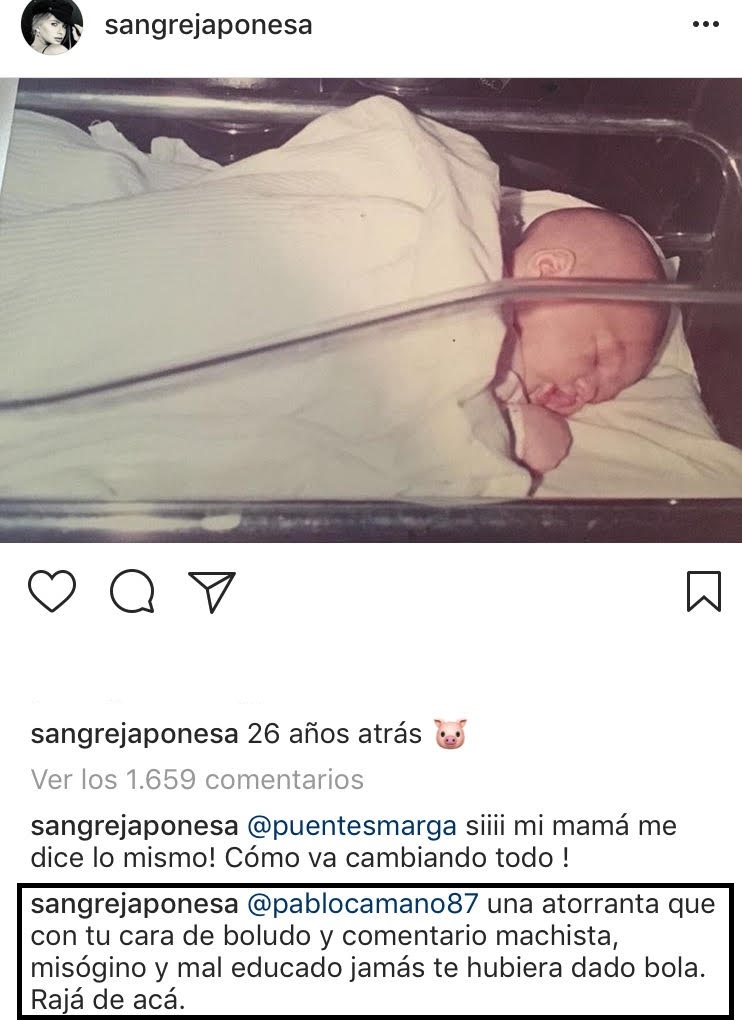742x1025 pixels.
Task: Like the post with the heart icon
Action: pos(52,591)
